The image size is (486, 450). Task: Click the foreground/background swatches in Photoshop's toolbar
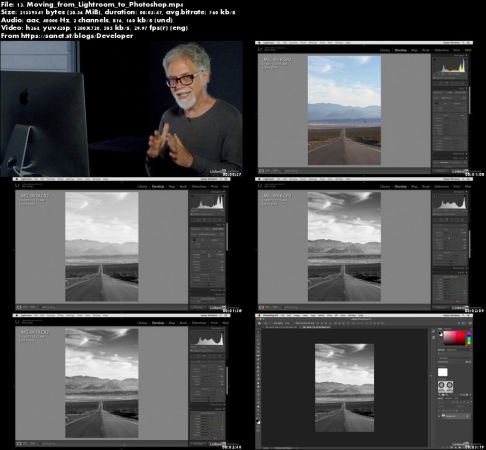click(x=259, y=421)
